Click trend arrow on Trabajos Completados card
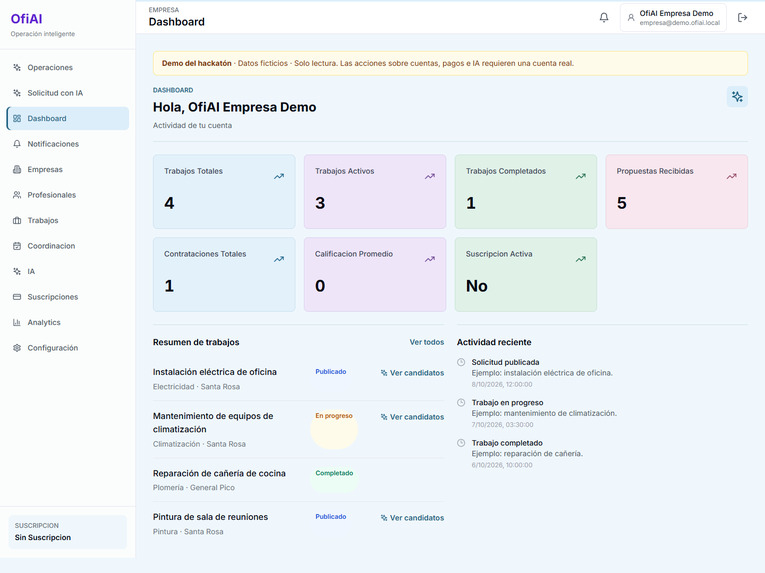The width and height of the screenshot is (765, 573). tap(580, 176)
